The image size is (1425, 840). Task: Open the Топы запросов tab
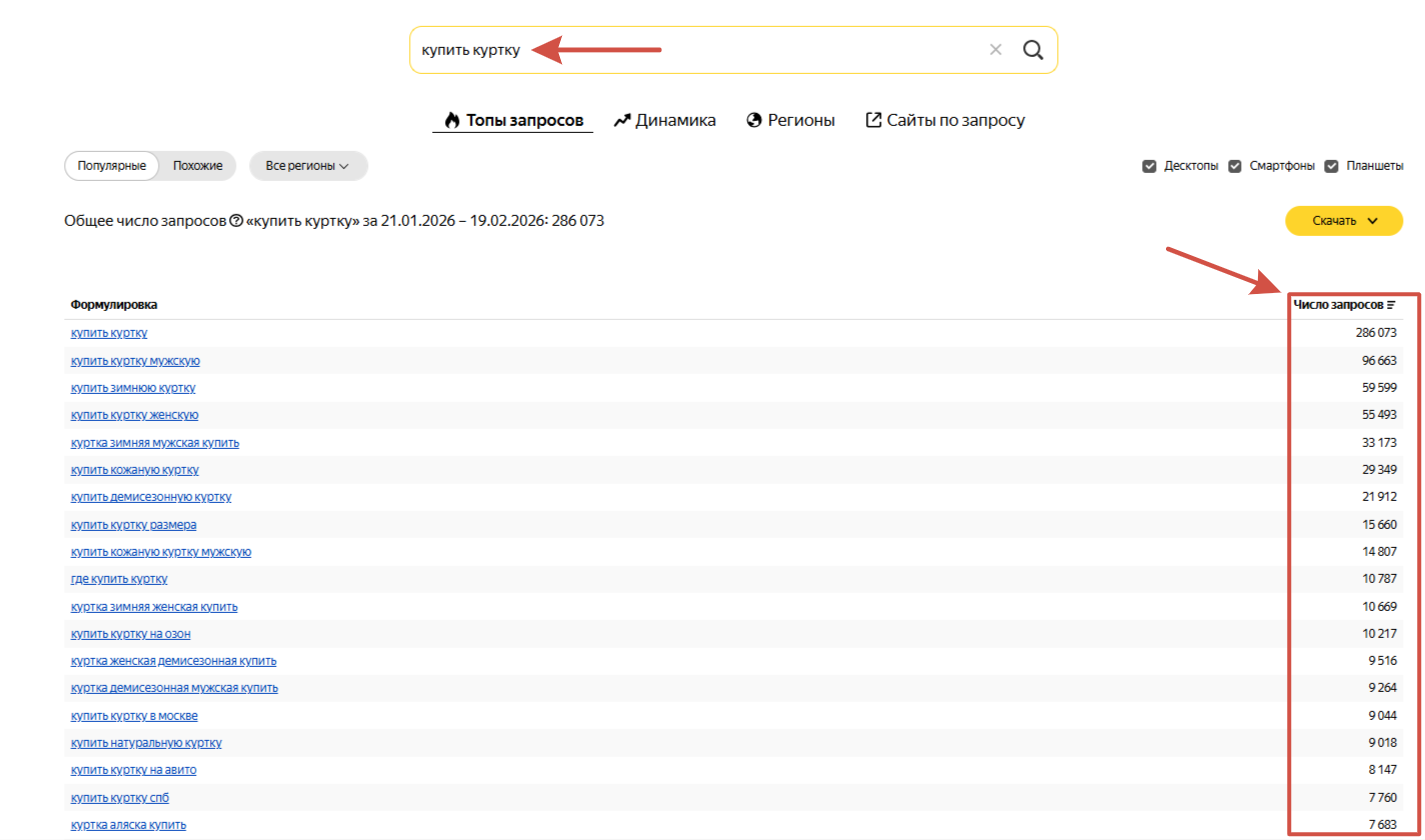pos(513,120)
